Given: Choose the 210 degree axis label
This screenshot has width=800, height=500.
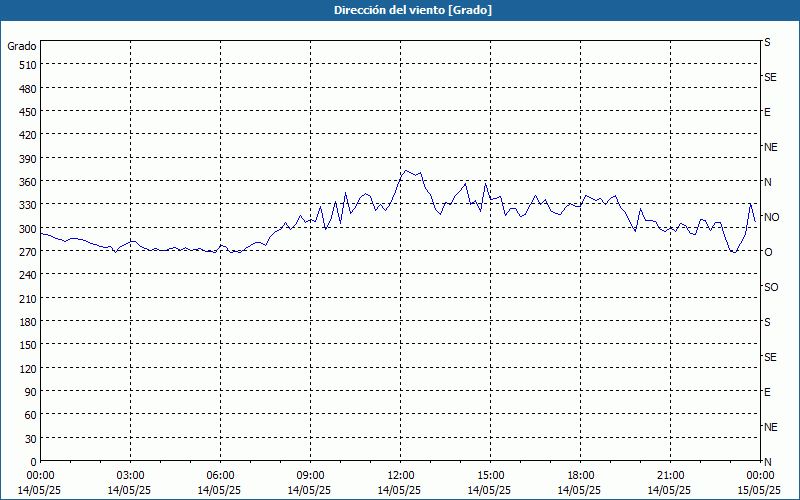Looking at the screenshot, I should pos(28,298).
